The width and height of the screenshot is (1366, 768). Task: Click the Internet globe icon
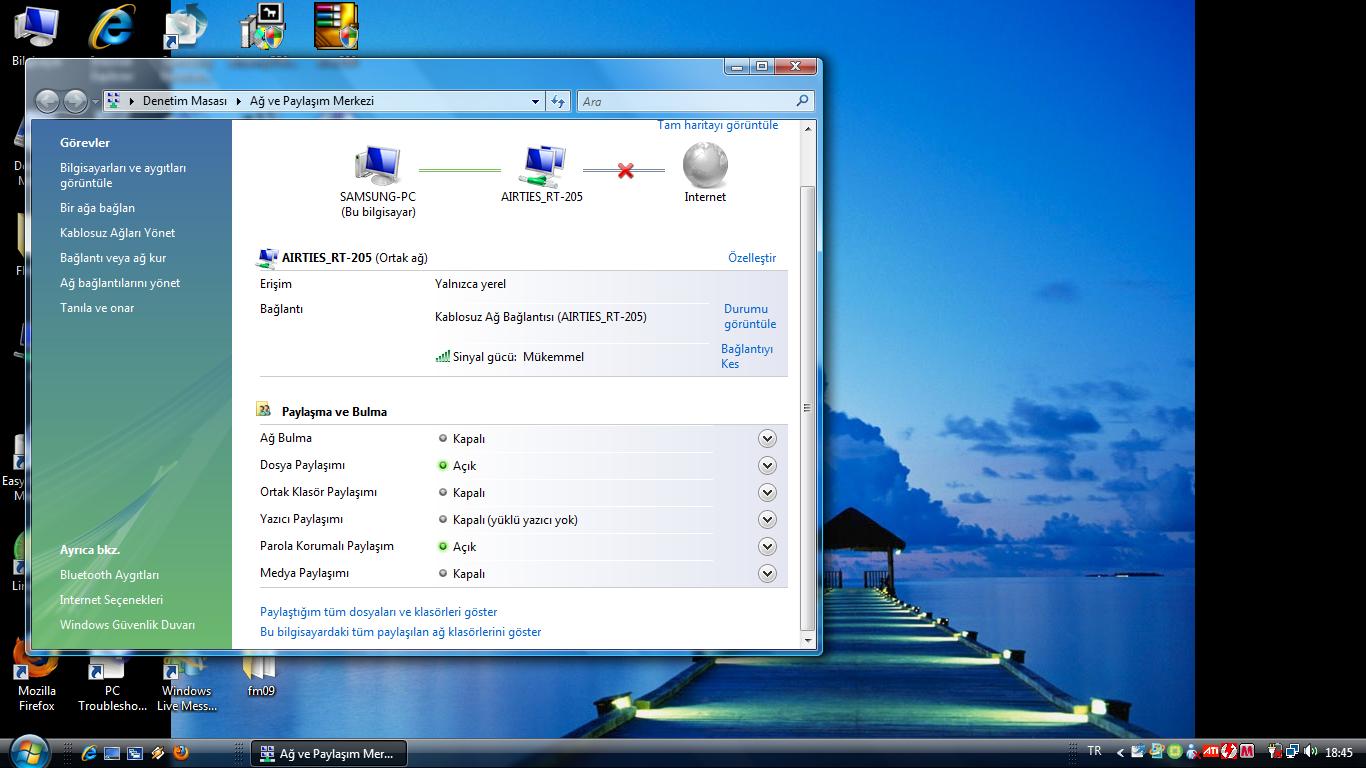pos(705,166)
